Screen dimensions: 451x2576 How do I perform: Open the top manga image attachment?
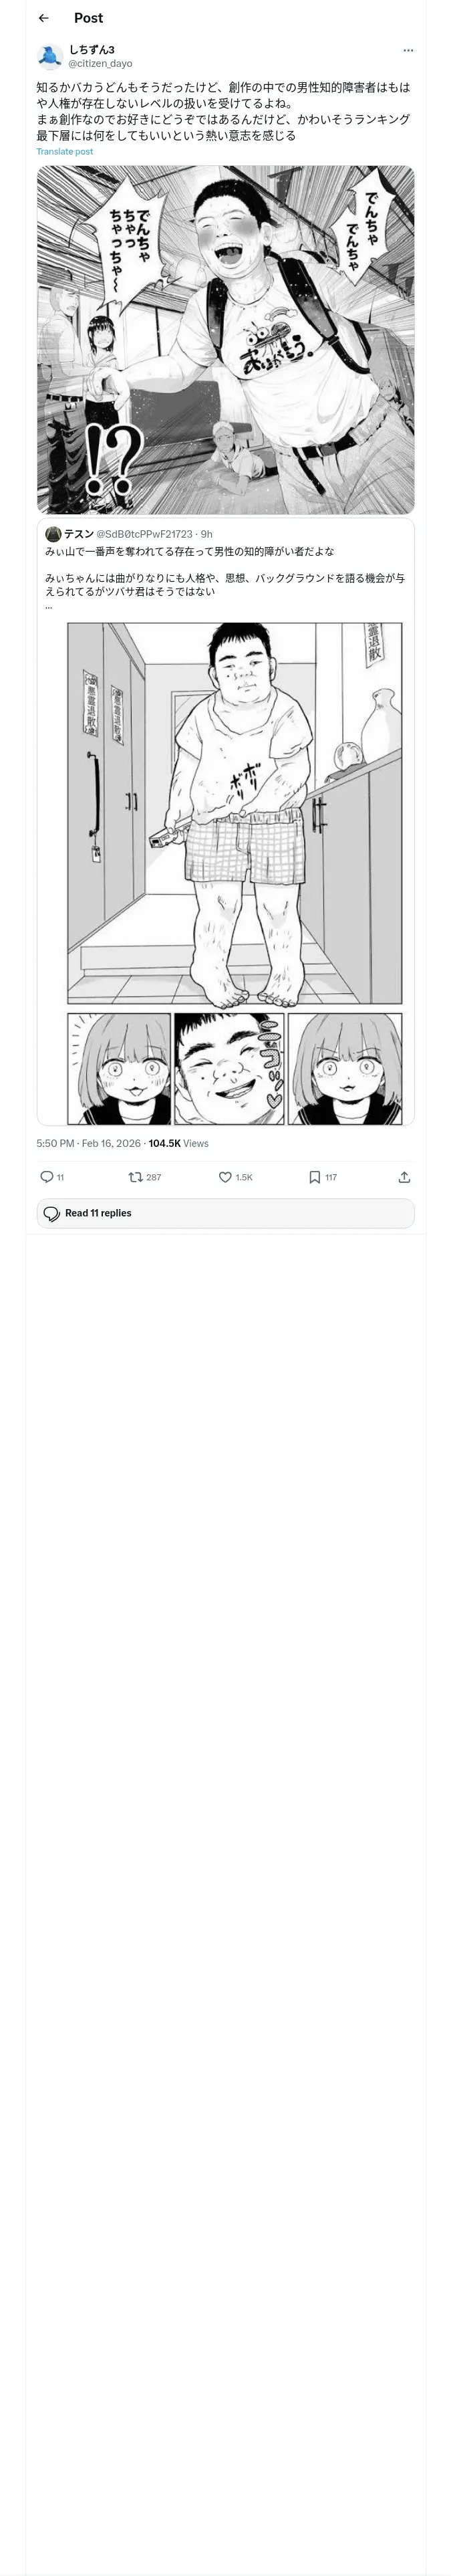(225, 339)
